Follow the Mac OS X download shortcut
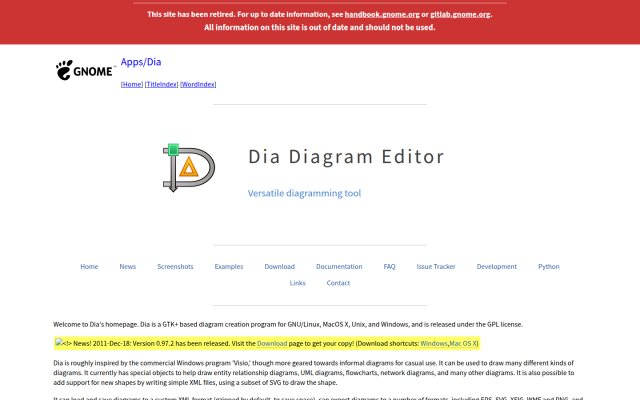 click(463, 344)
